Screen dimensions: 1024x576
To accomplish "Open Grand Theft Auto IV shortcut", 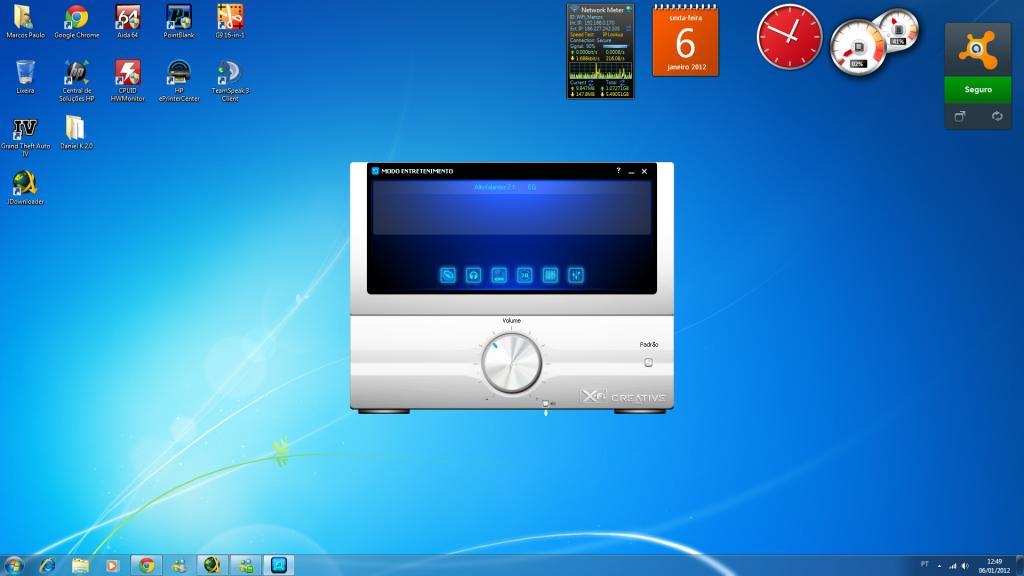I will [25, 137].
